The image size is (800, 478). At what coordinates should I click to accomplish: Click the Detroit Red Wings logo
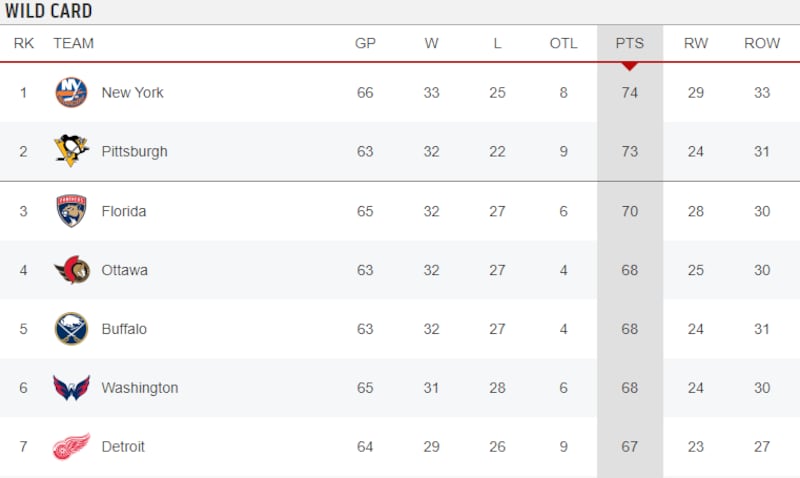click(x=71, y=447)
